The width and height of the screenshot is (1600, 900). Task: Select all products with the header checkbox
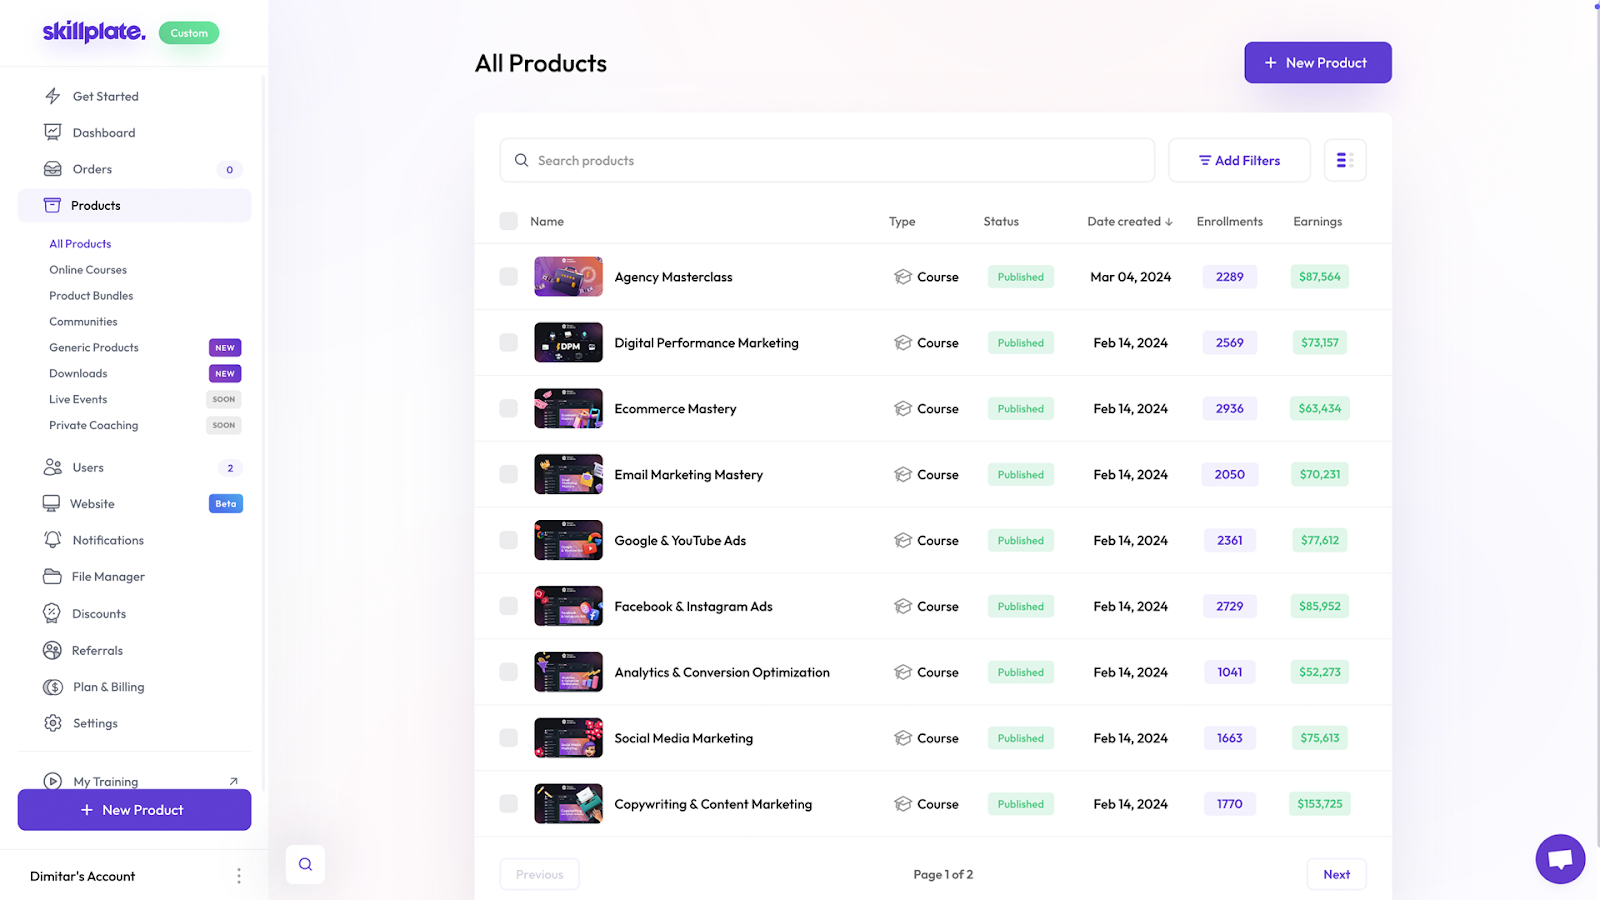(507, 220)
